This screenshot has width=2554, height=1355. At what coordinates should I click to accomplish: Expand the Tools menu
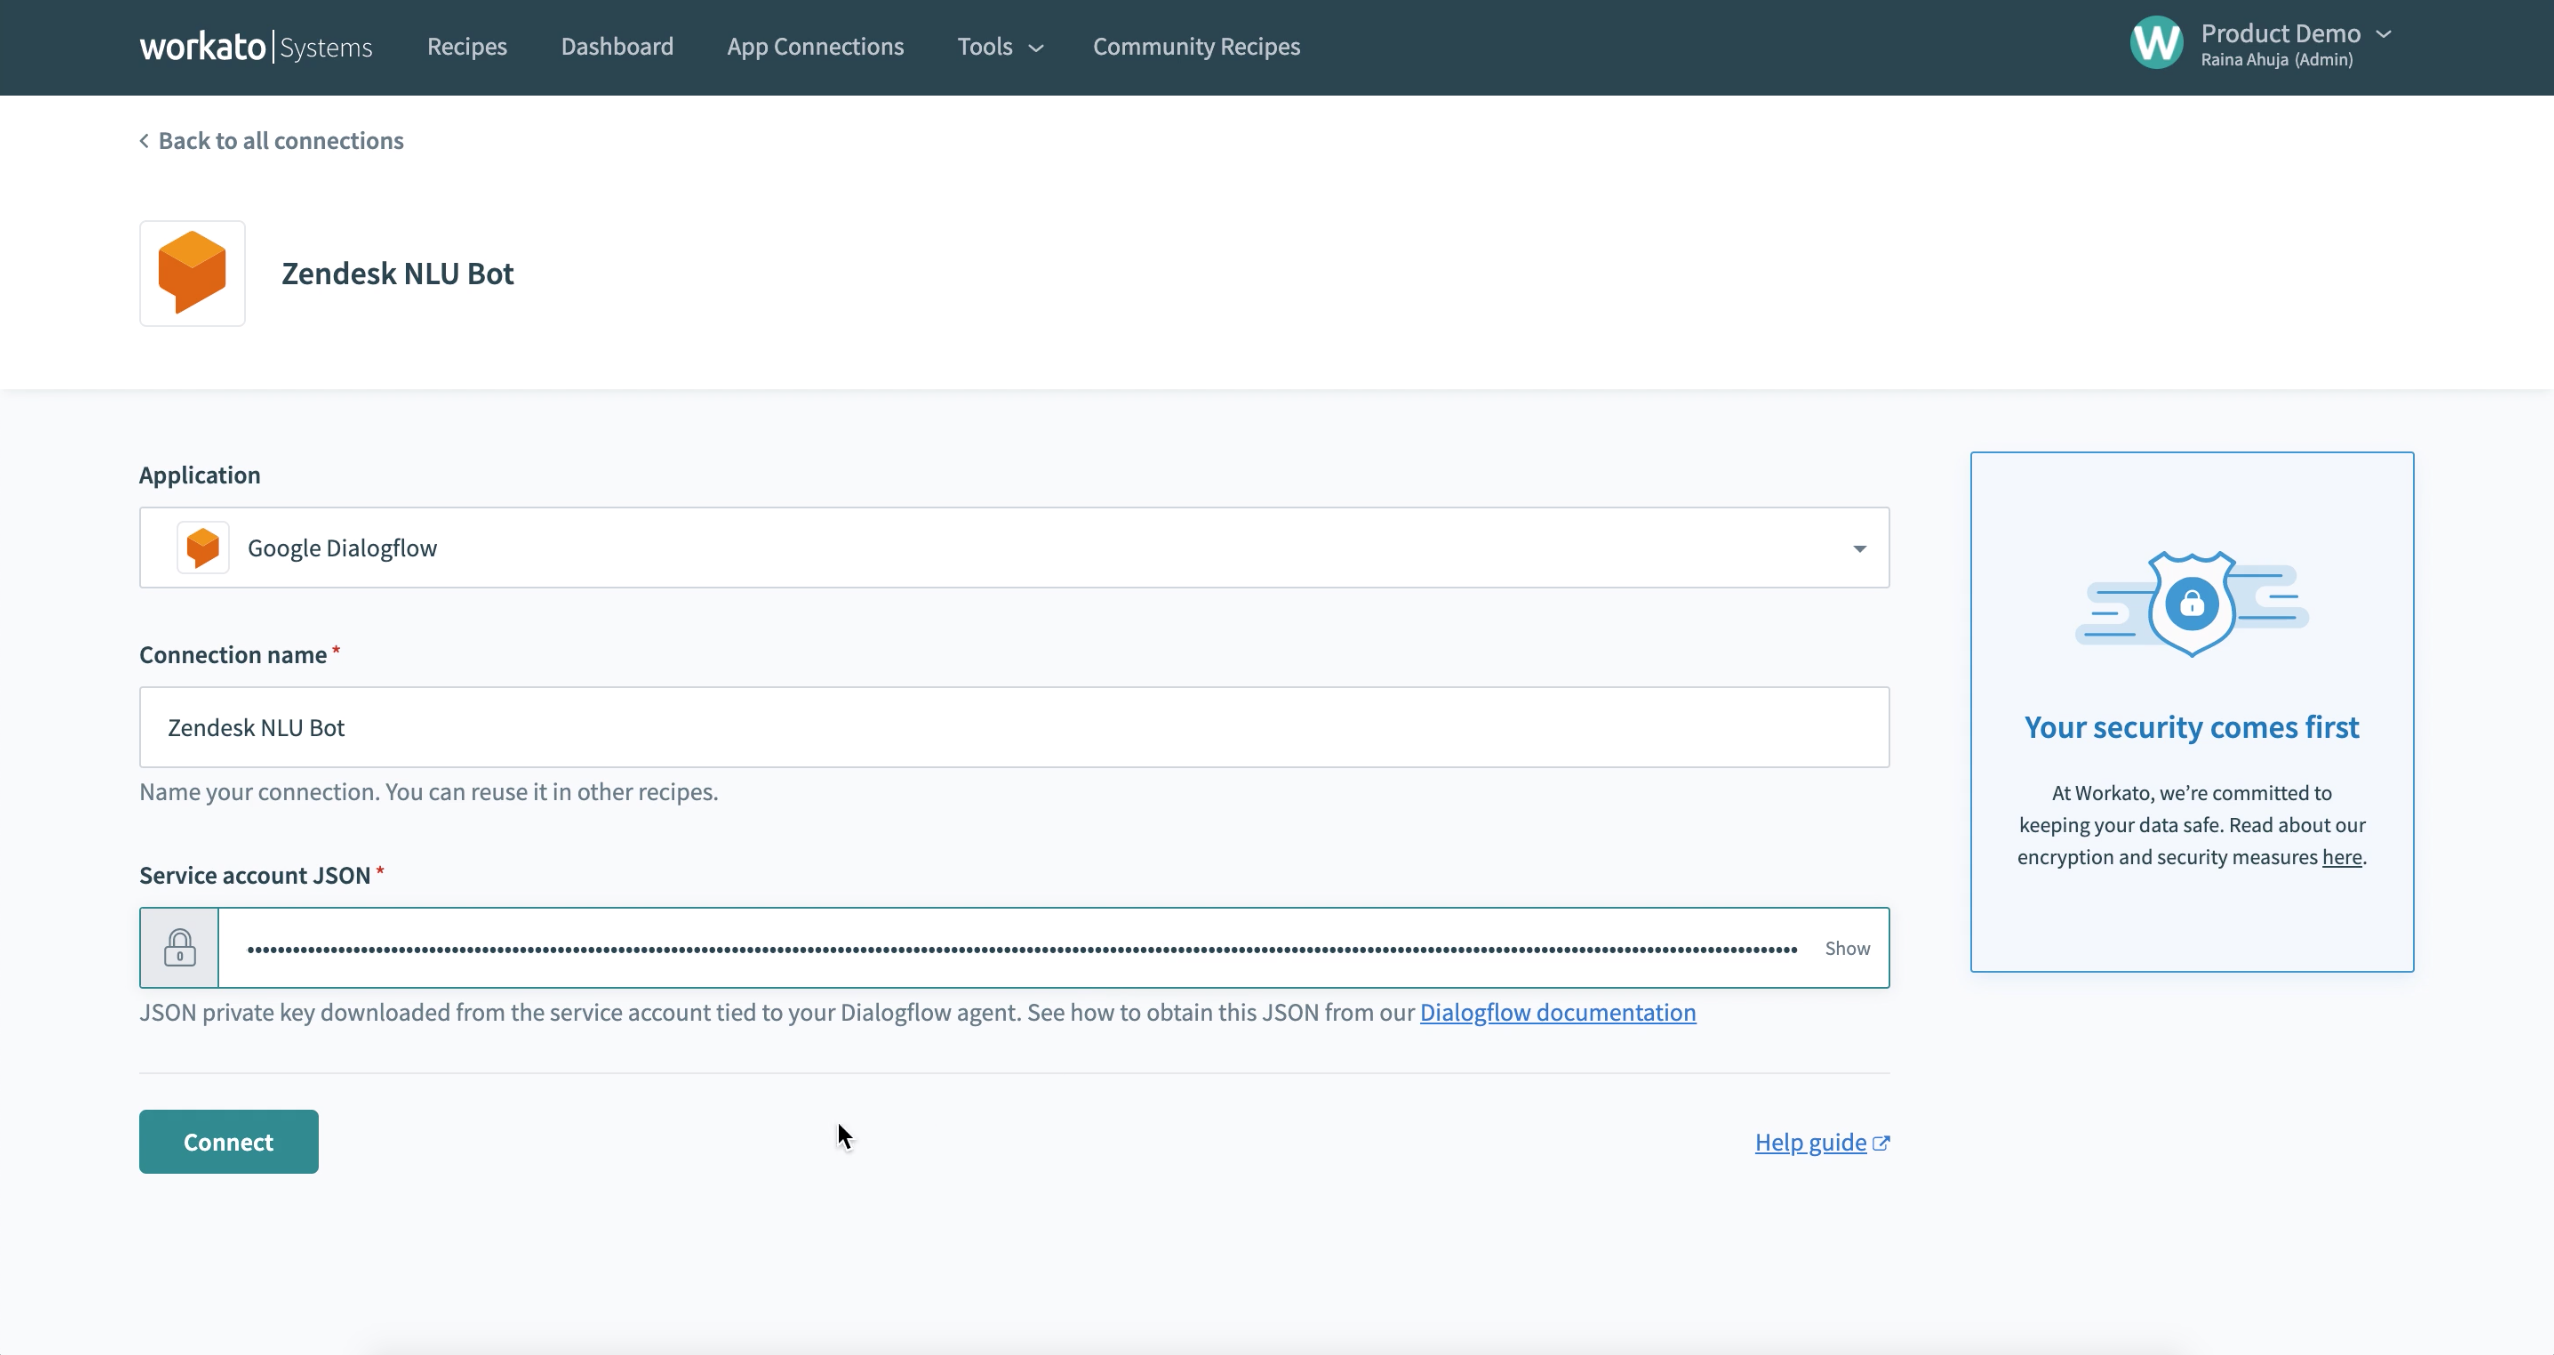coord(1000,46)
